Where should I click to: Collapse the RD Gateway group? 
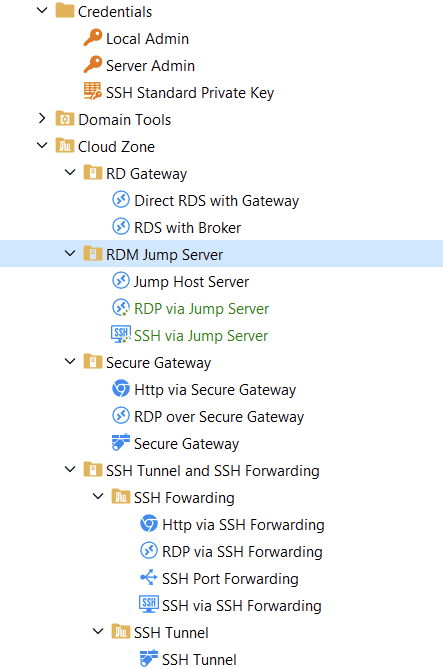[x=70, y=172]
